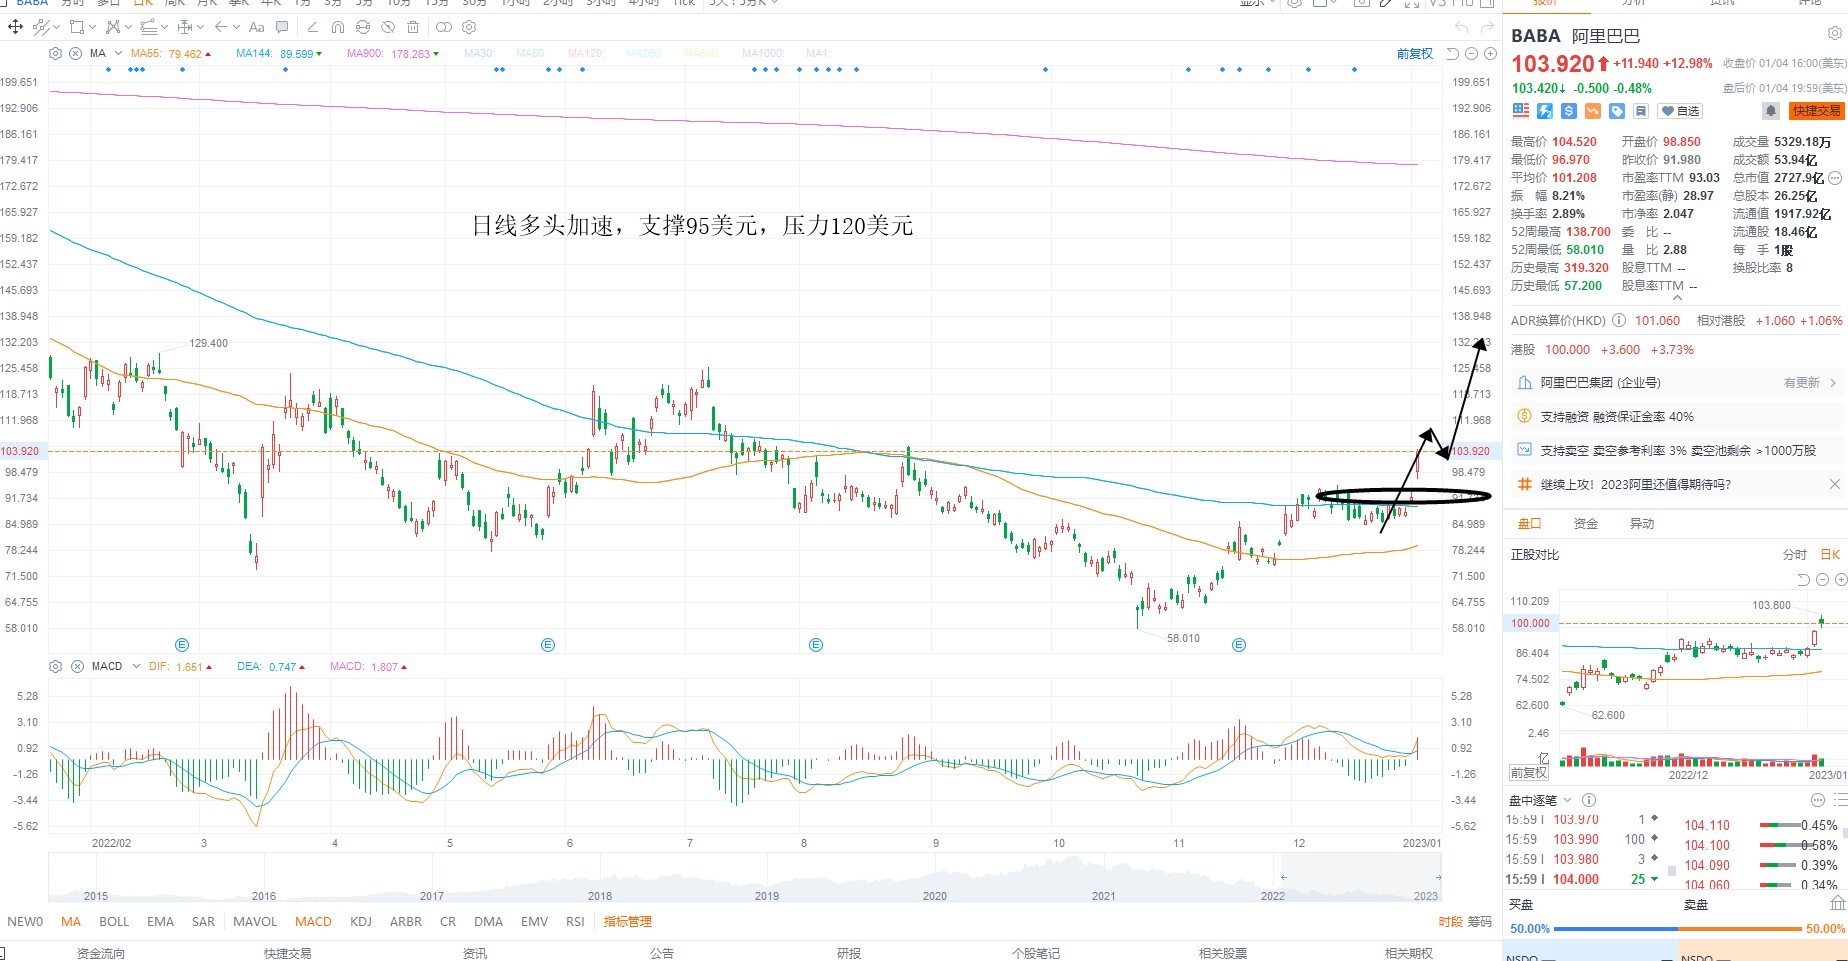Toggle MA900 moving average line
Viewport: 1848px width, 961px height.
coord(394,53)
